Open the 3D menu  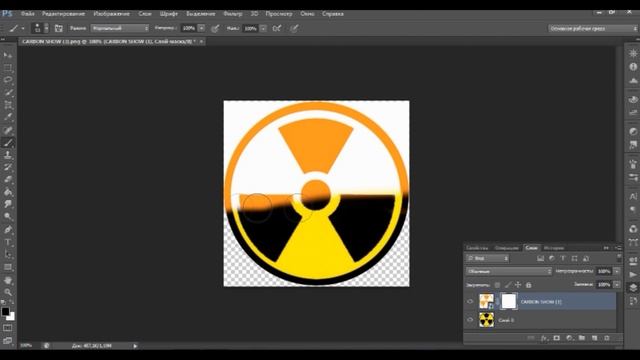tap(254, 13)
